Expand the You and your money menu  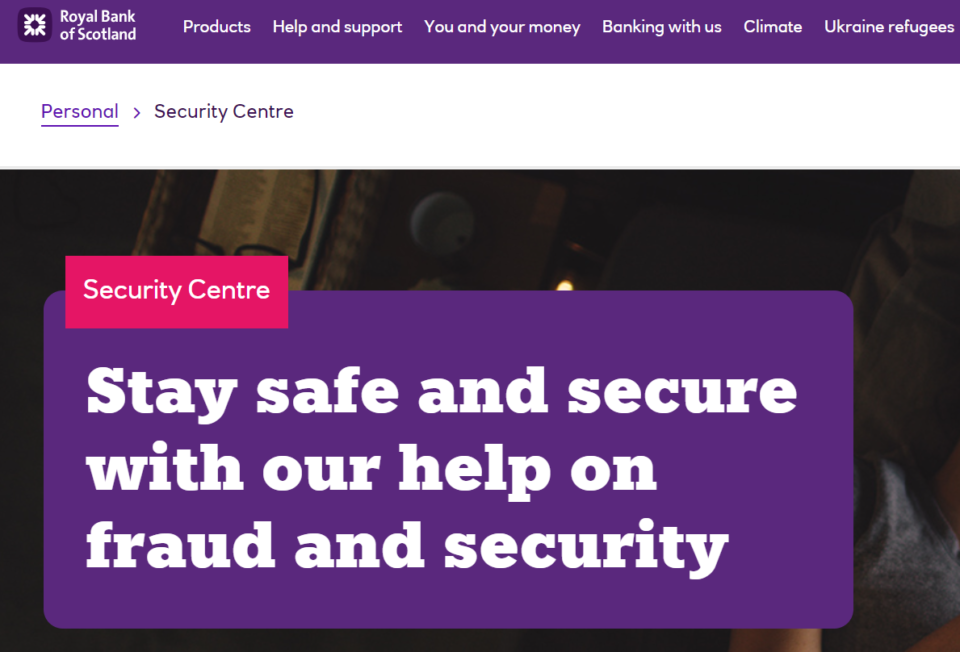[502, 27]
